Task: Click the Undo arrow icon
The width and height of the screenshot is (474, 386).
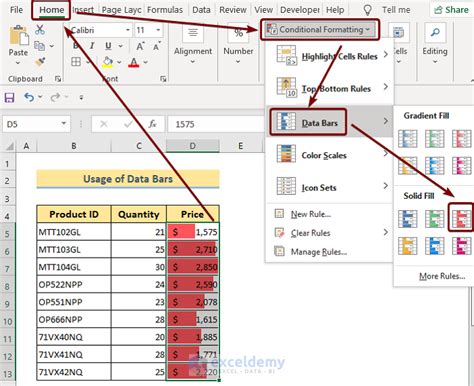Action: (29, 97)
